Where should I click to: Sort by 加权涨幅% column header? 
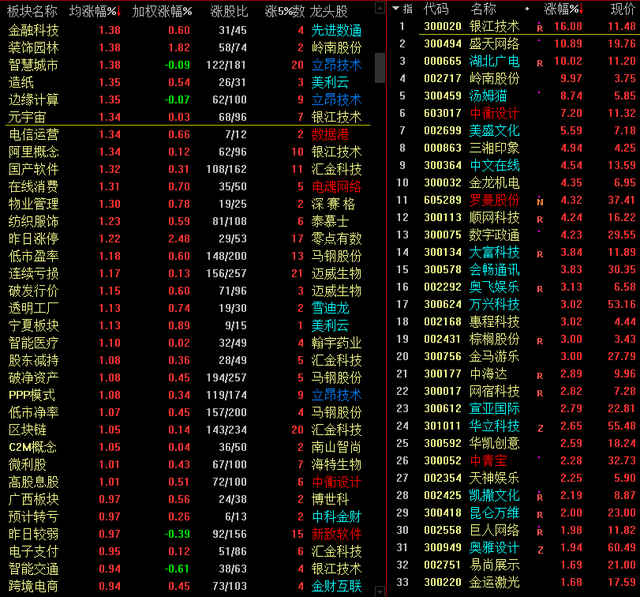(162, 11)
